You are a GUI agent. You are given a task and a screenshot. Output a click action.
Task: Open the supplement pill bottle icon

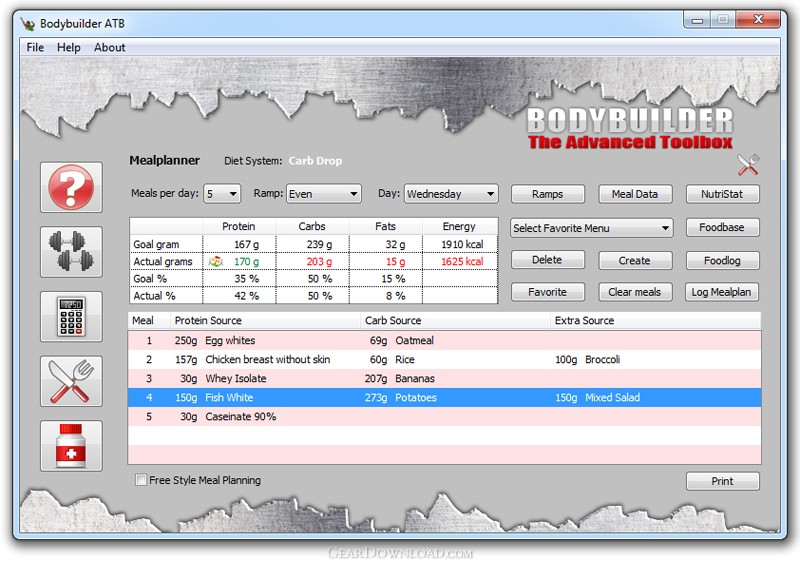tap(71, 446)
